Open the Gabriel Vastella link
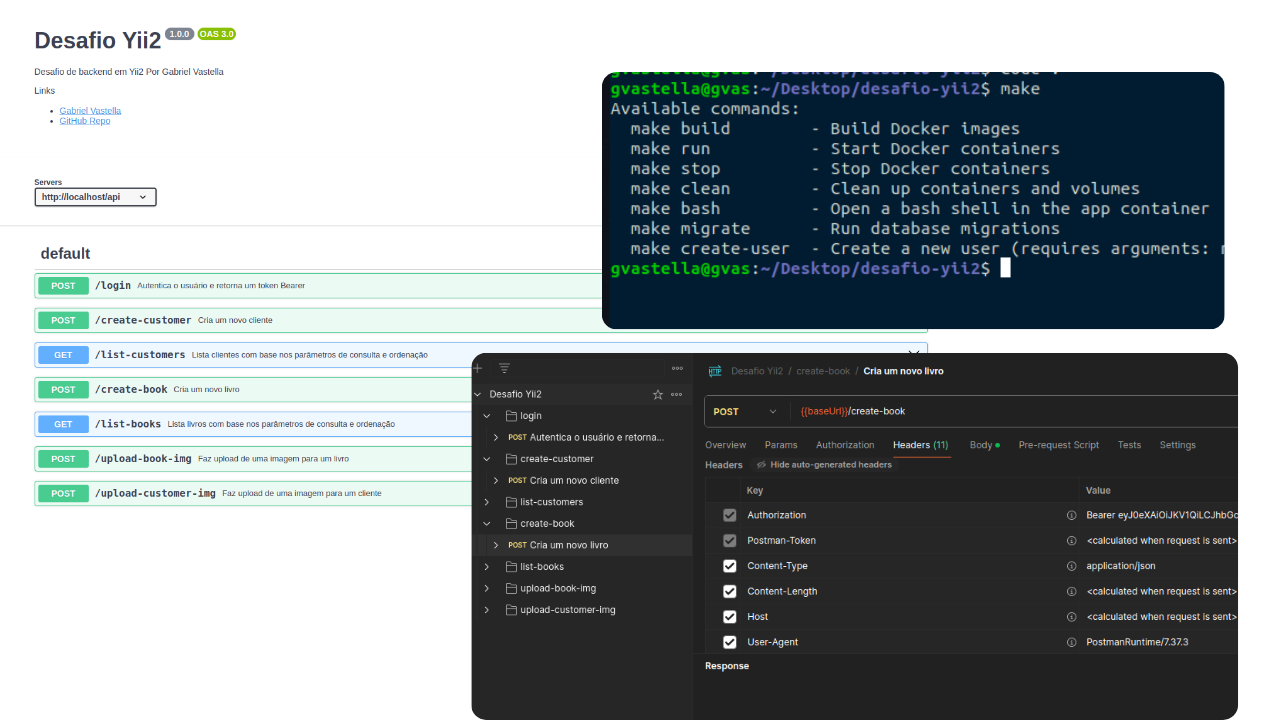 (90, 111)
